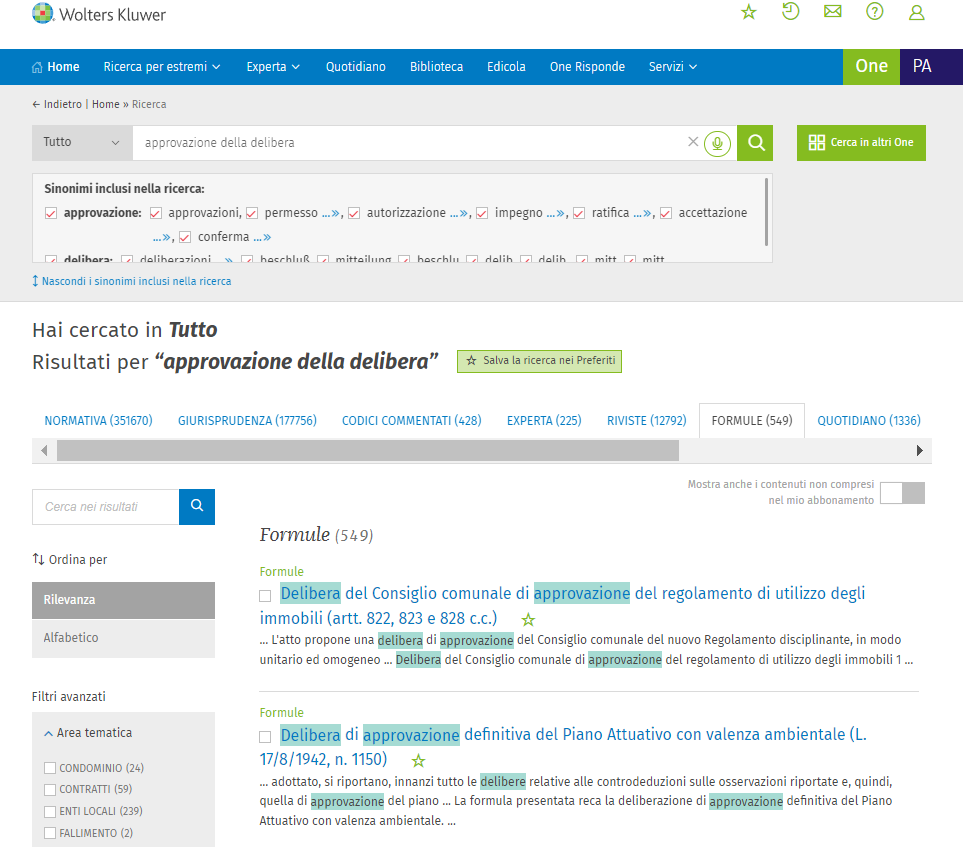Expand the Experta menu dropdown
The image size is (963, 847).
(x=273, y=67)
